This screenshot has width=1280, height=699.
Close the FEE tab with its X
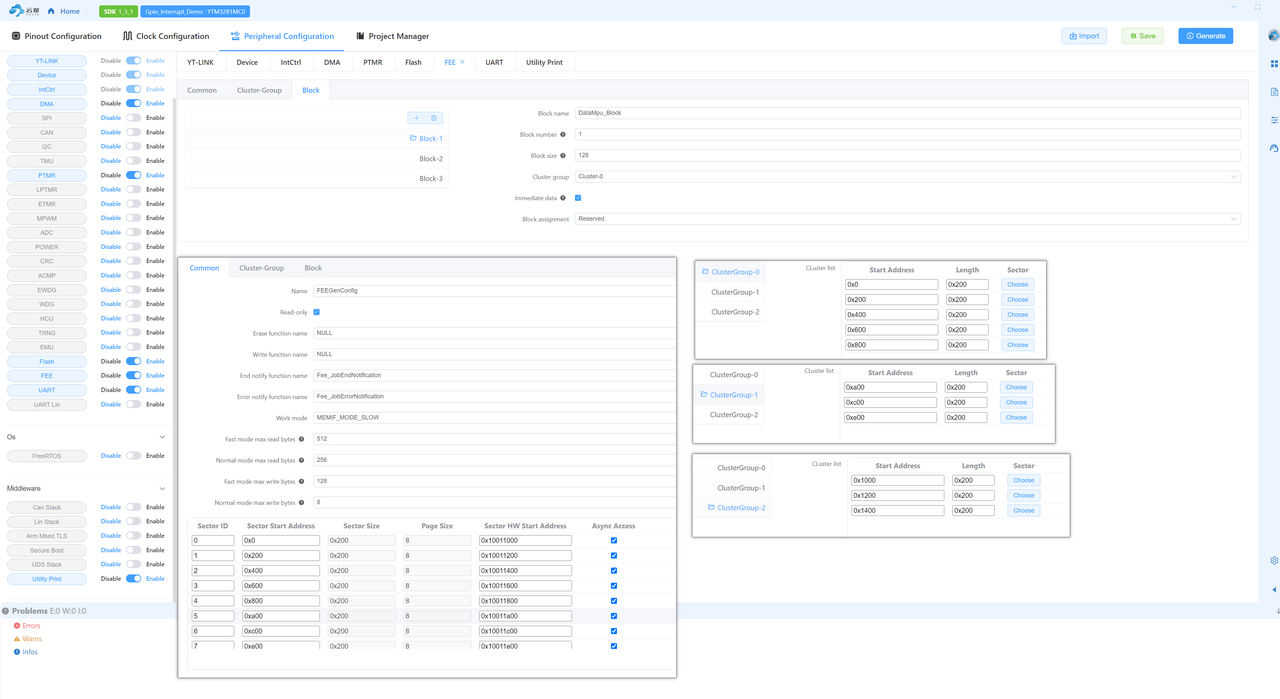462,62
